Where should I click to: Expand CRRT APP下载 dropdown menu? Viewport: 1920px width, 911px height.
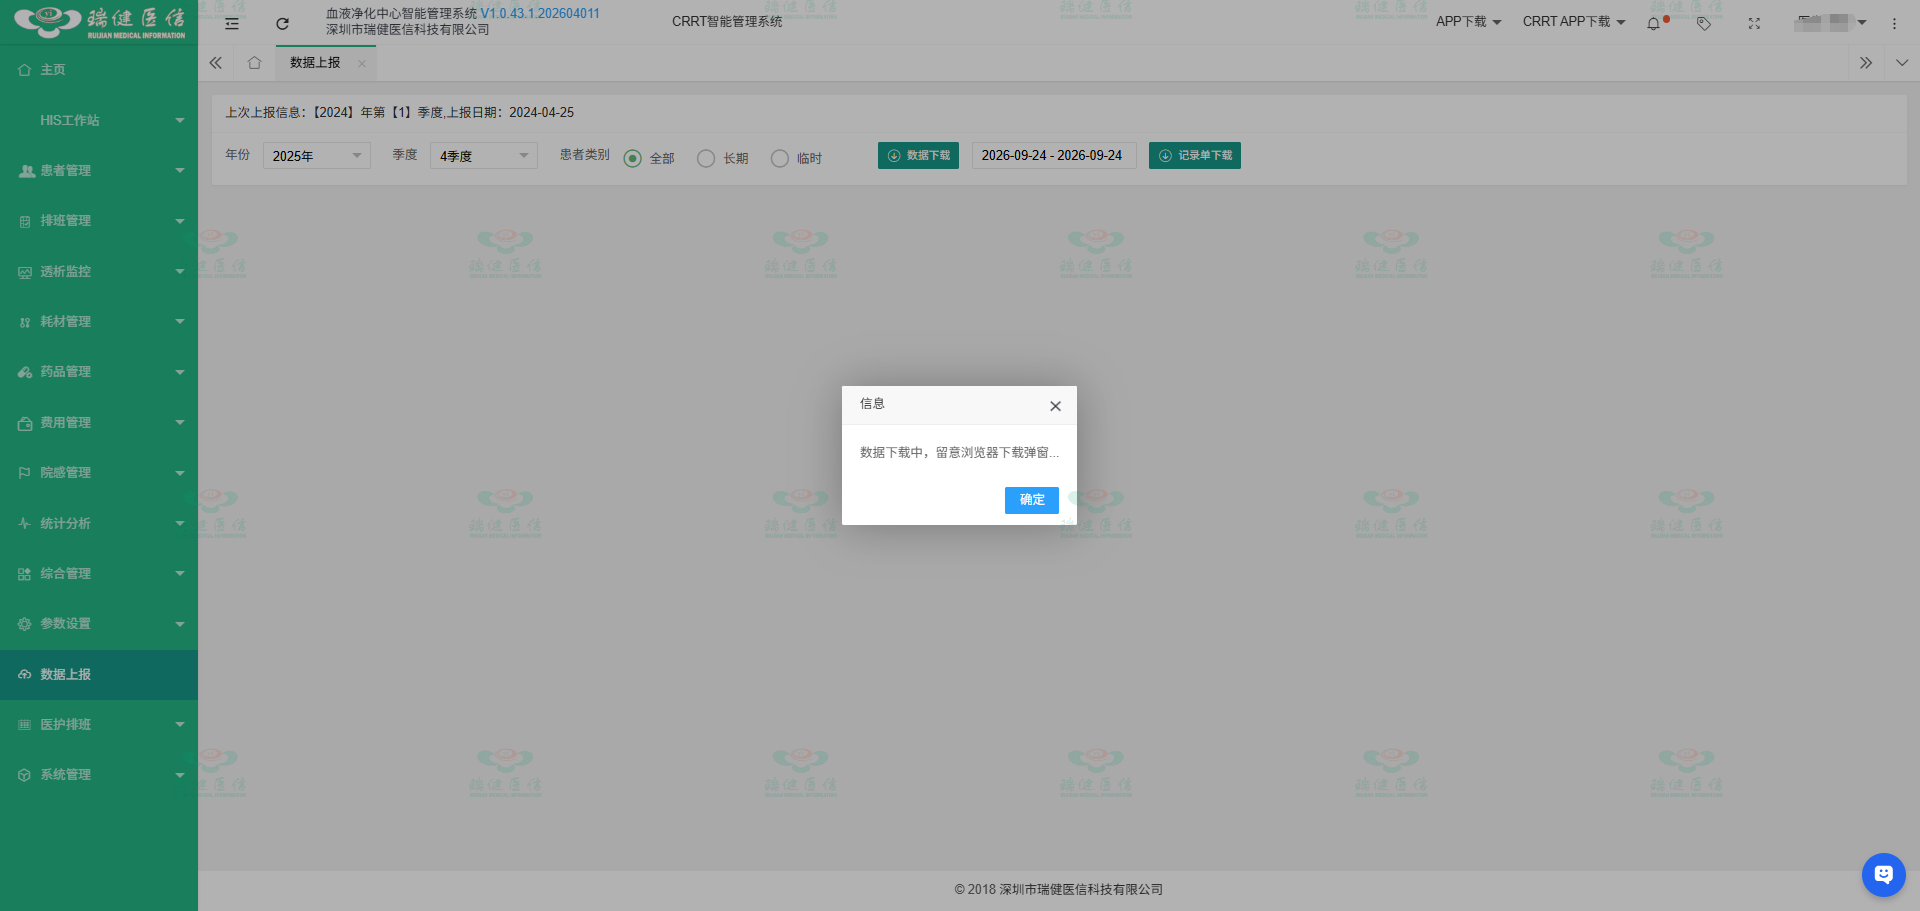click(x=1573, y=22)
